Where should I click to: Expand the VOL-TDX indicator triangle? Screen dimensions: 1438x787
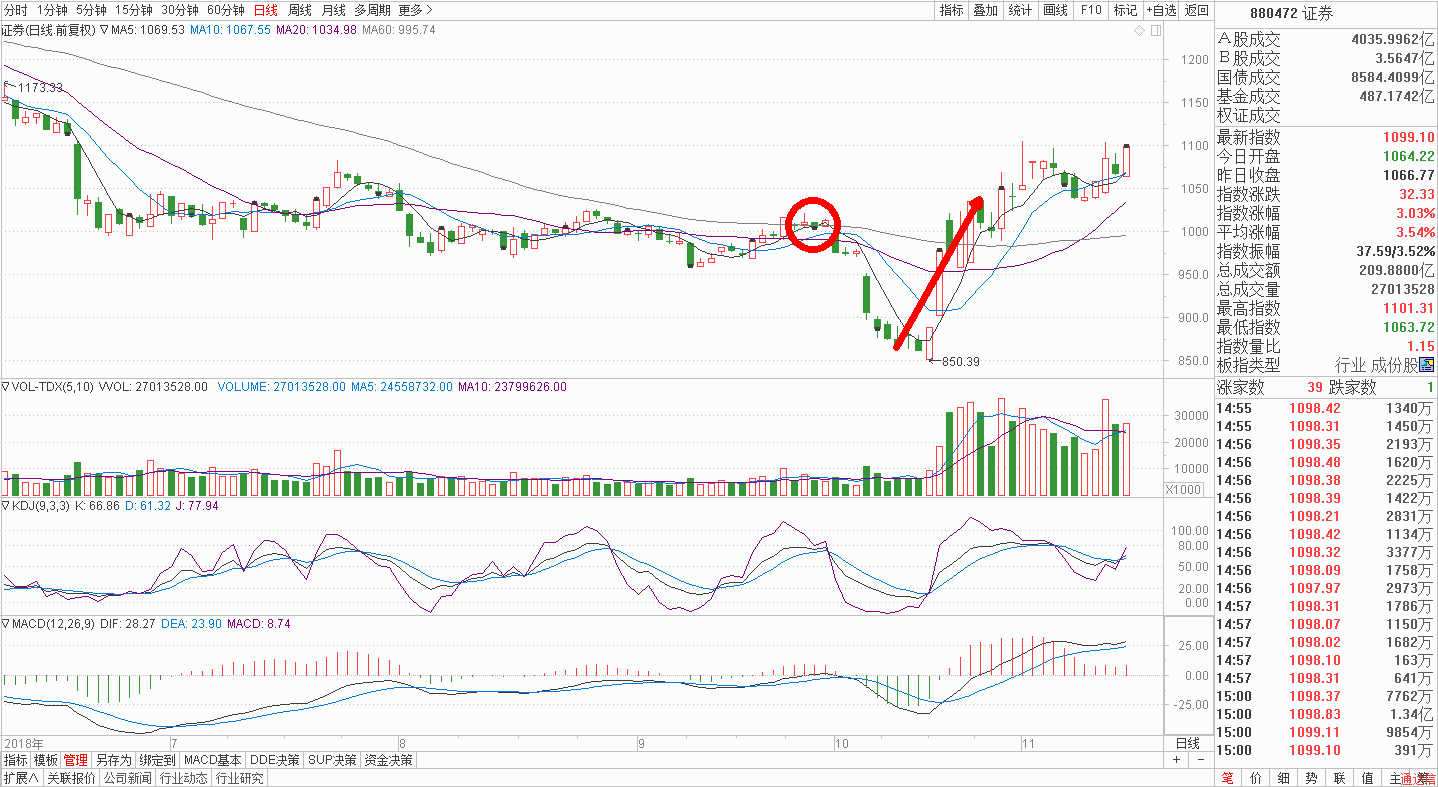pos(5,386)
